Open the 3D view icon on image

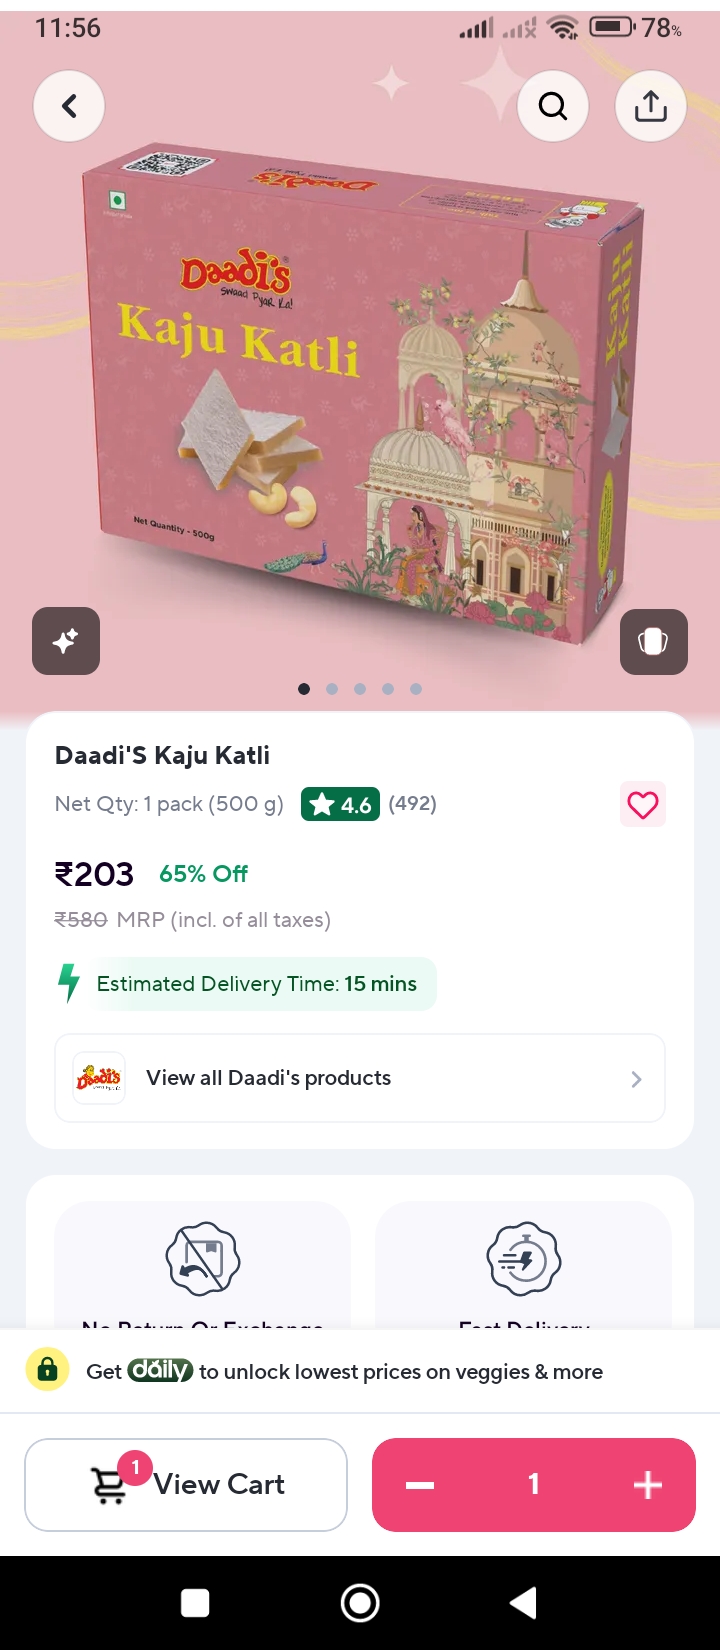(x=654, y=642)
